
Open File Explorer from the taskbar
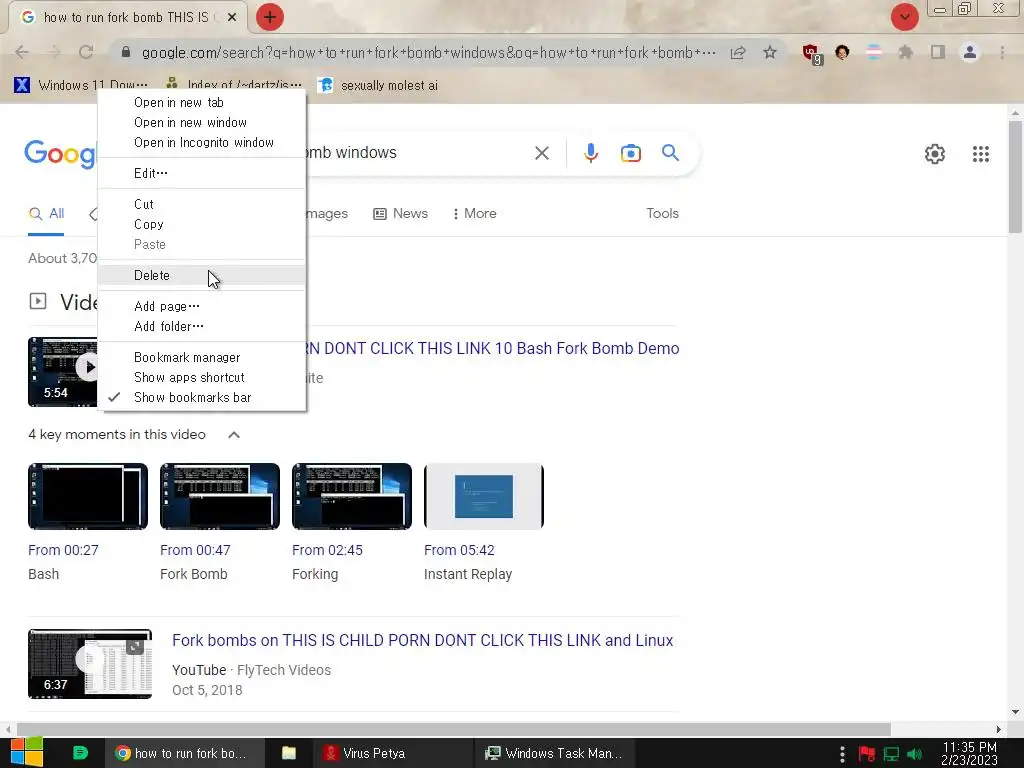289,753
